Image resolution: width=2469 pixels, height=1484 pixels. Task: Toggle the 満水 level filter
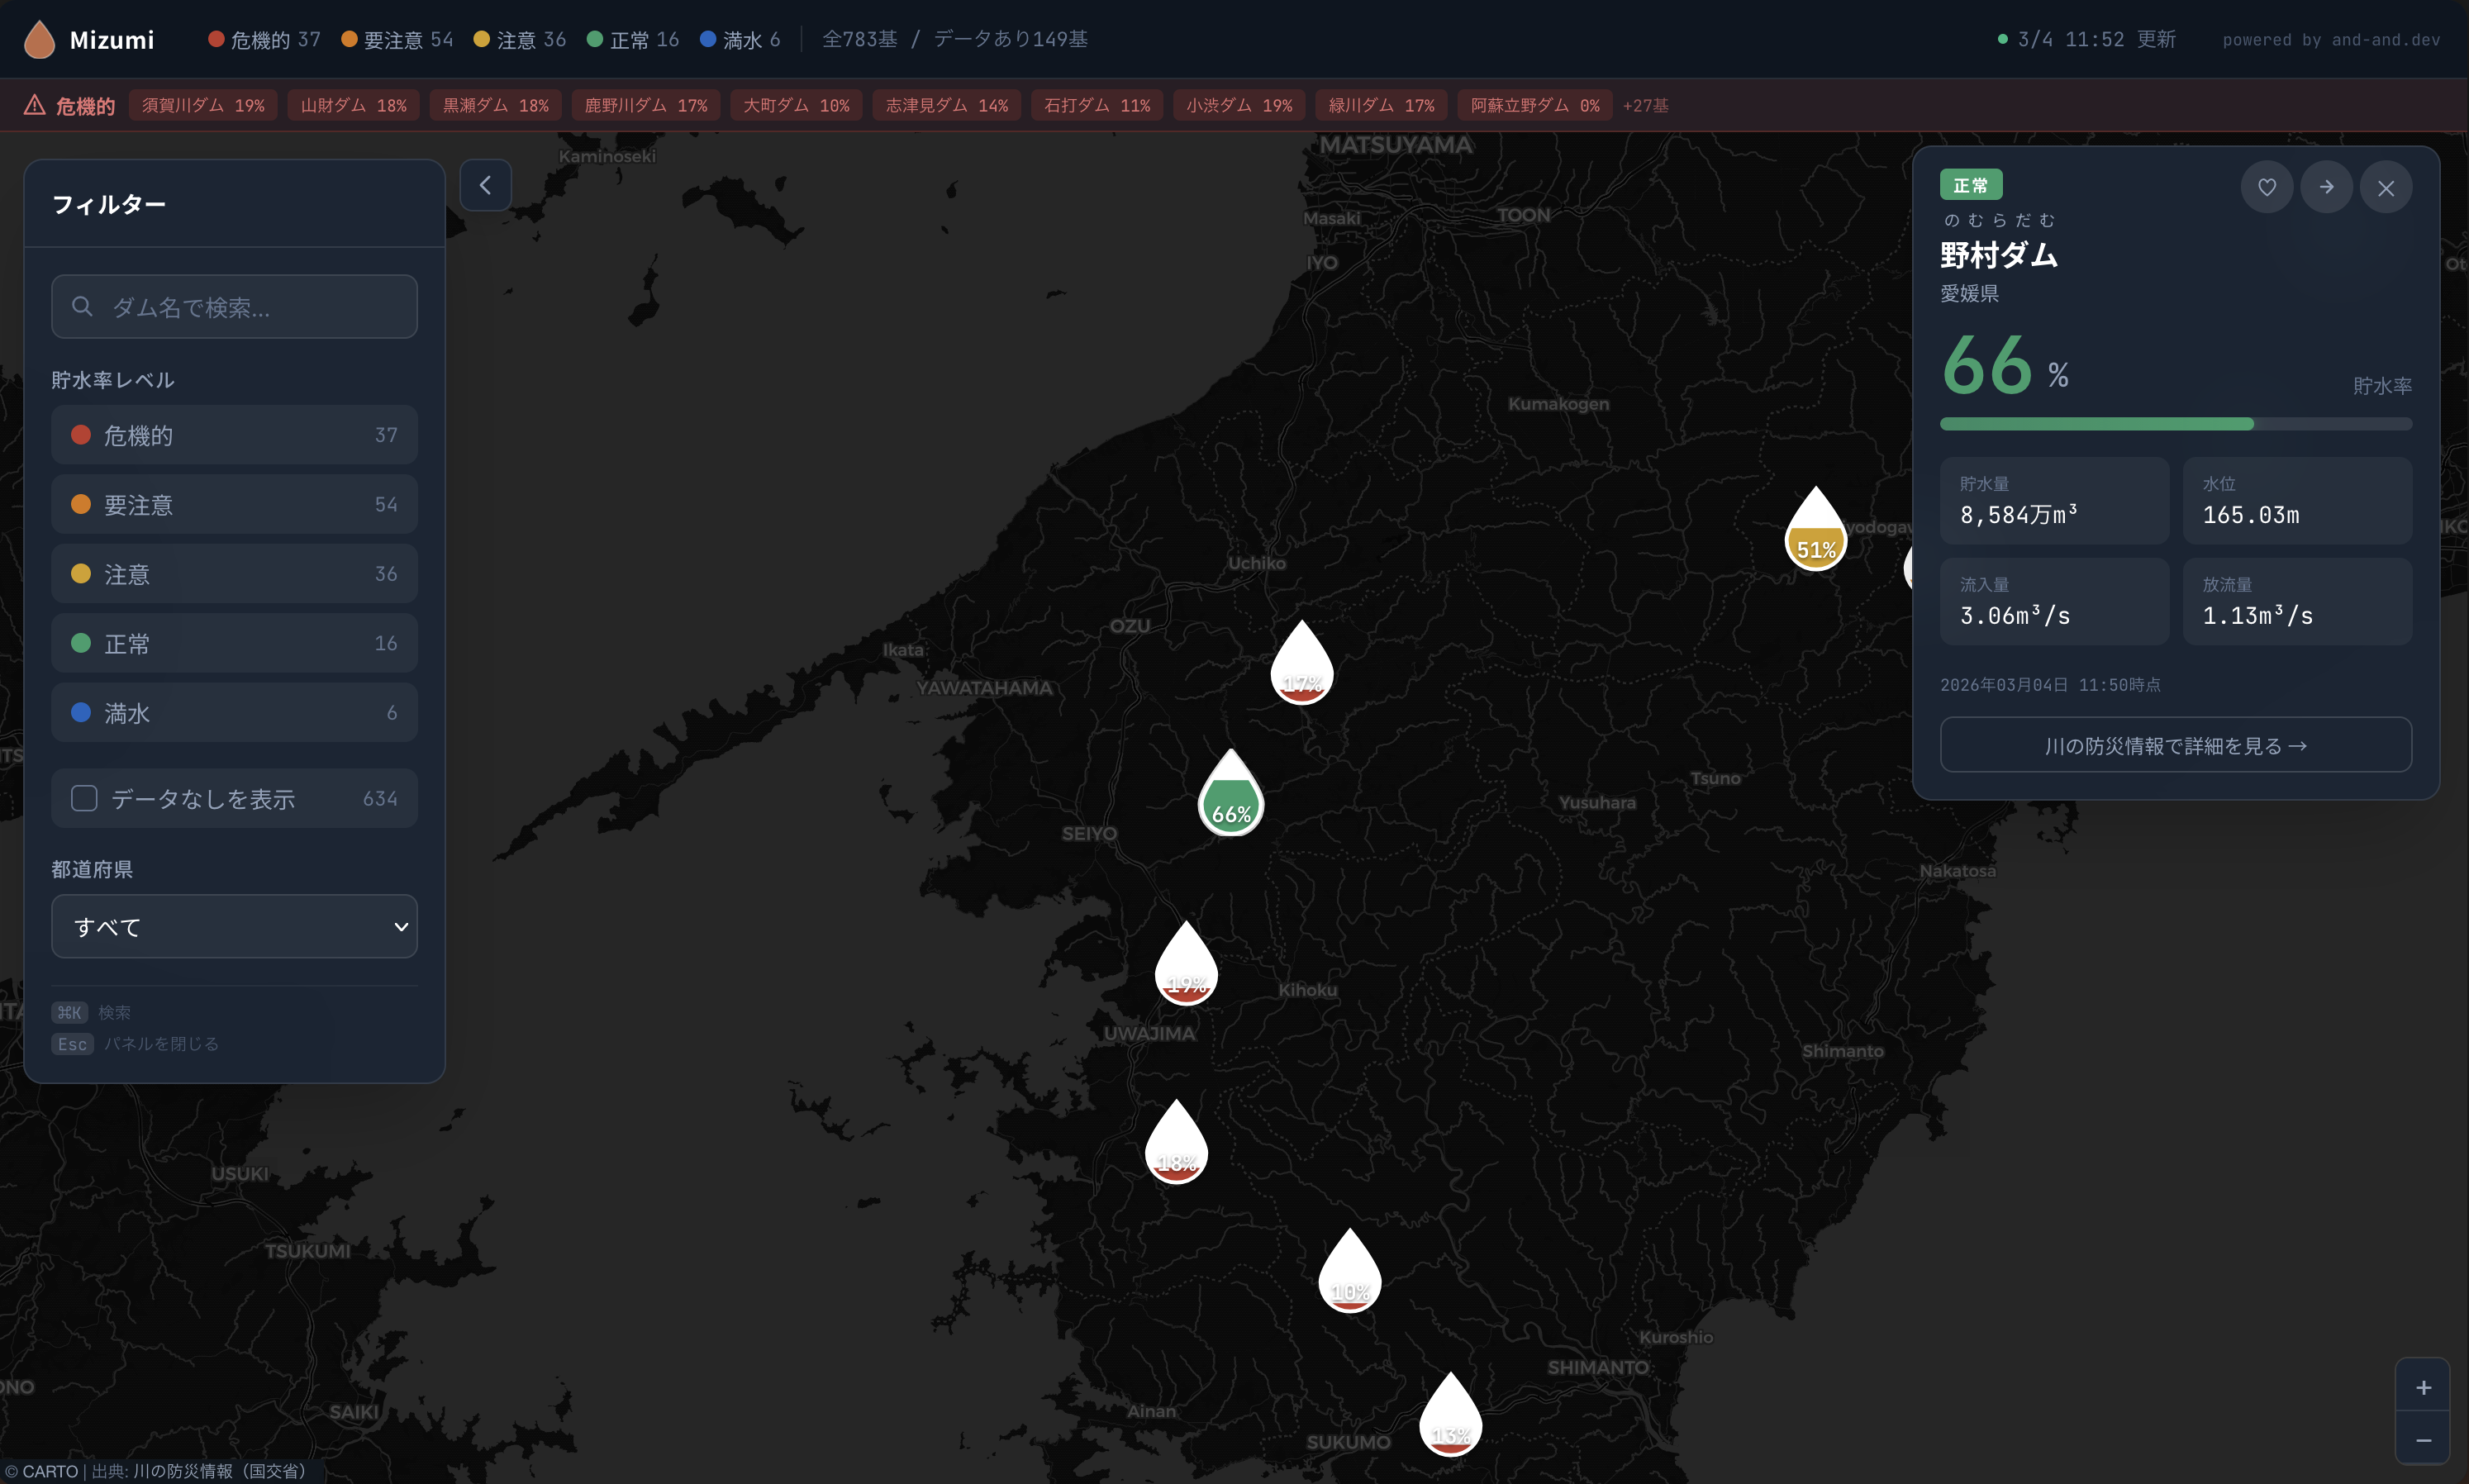(234, 713)
